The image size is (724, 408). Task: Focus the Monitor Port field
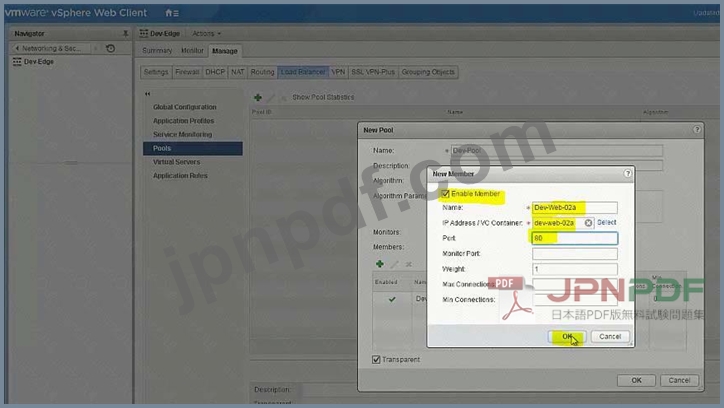pos(574,254)
